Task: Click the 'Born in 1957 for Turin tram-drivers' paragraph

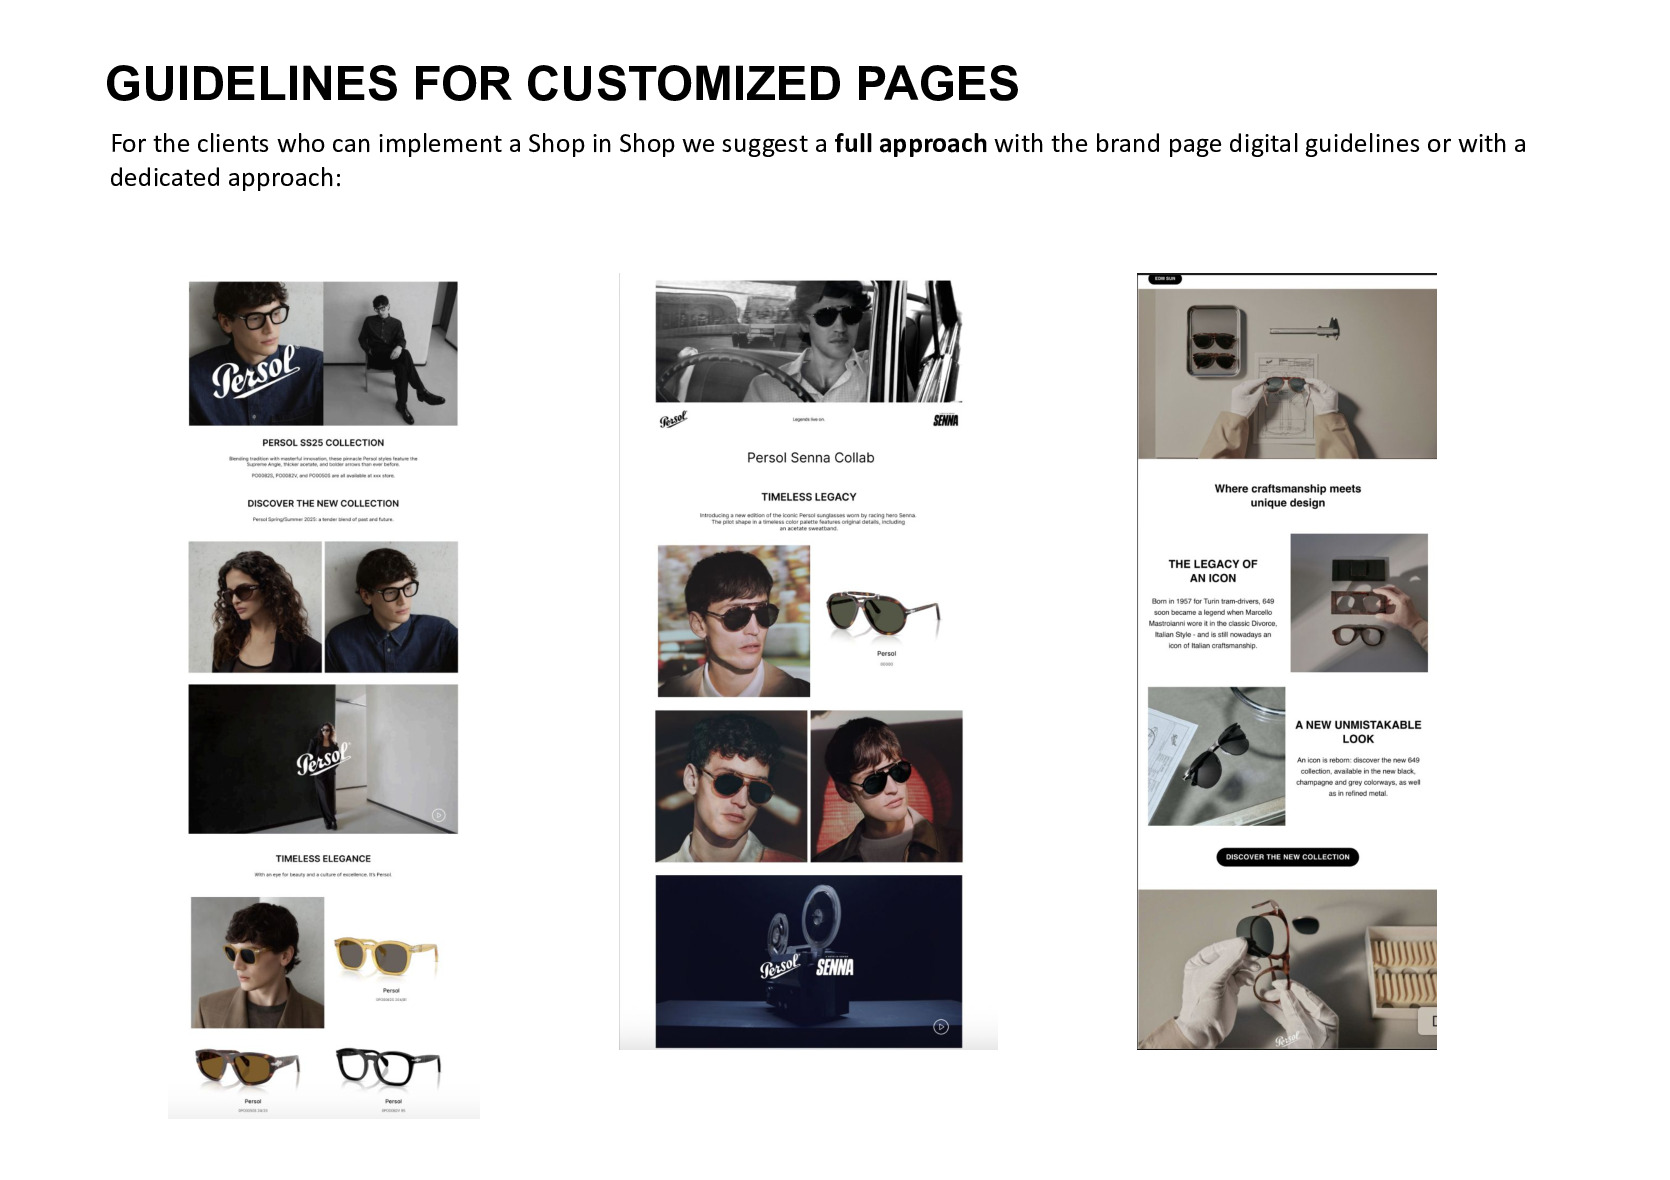Action: click(1213, 624)
